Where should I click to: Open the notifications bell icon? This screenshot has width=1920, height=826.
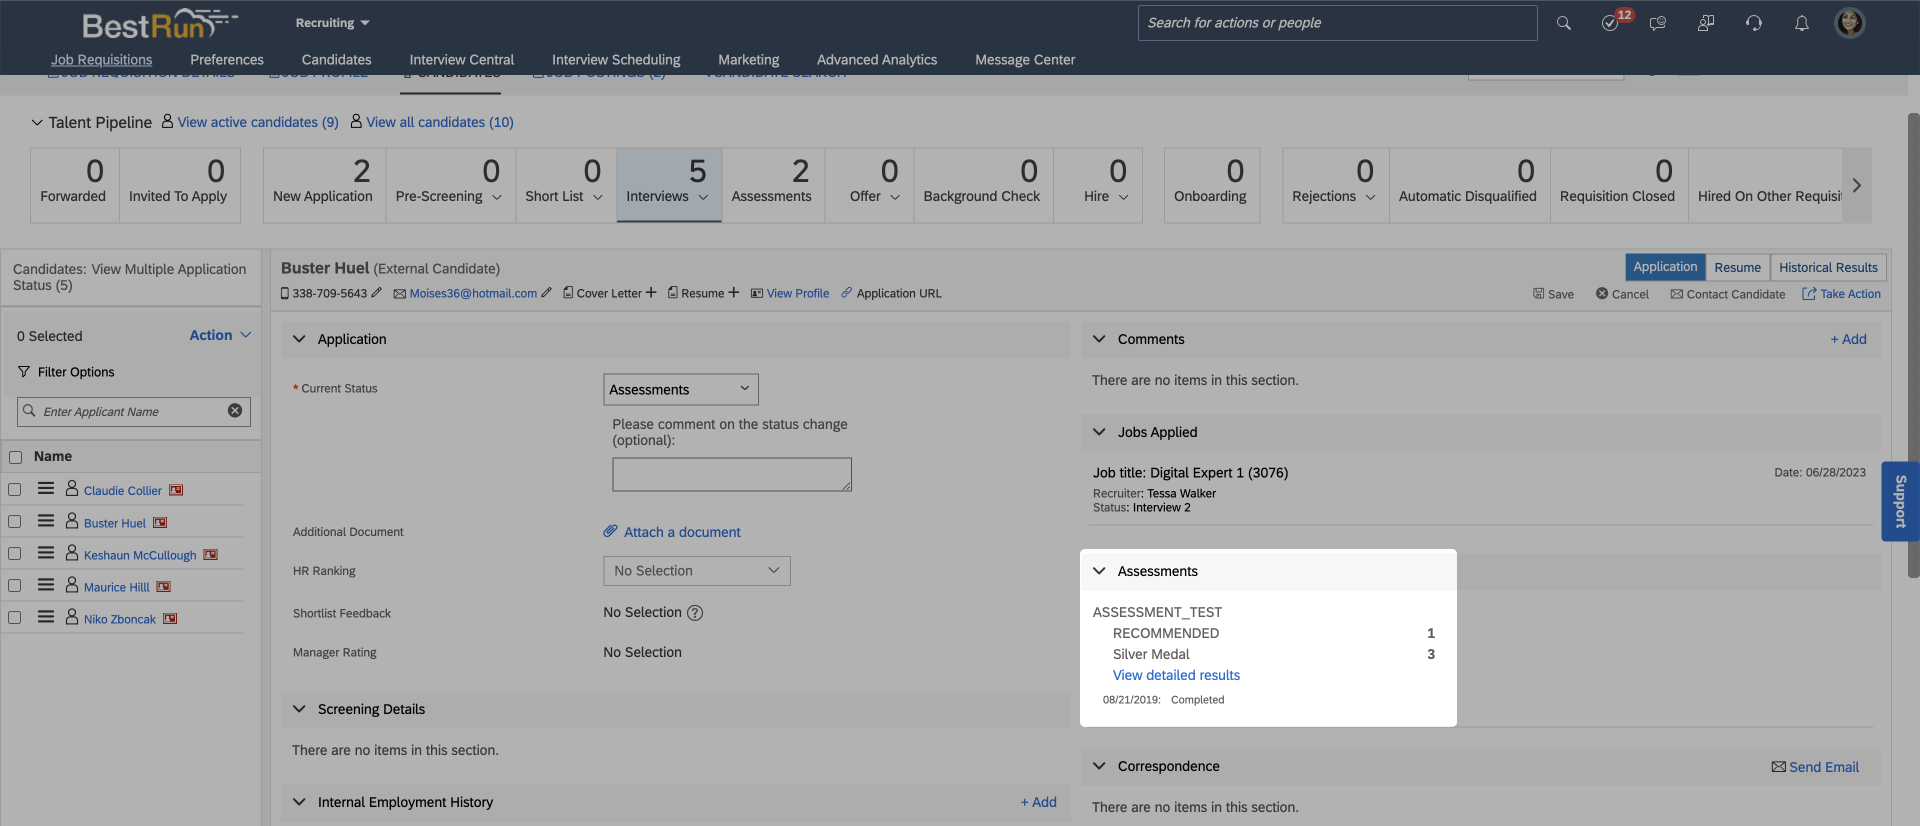1801,23
